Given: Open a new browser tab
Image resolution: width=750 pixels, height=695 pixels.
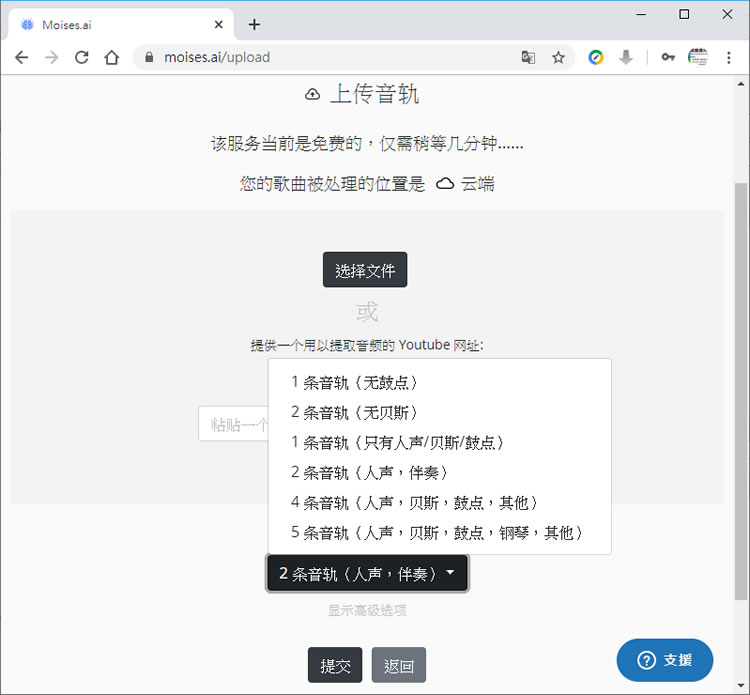Looking at the screenshot, I should tap(254, 24).
